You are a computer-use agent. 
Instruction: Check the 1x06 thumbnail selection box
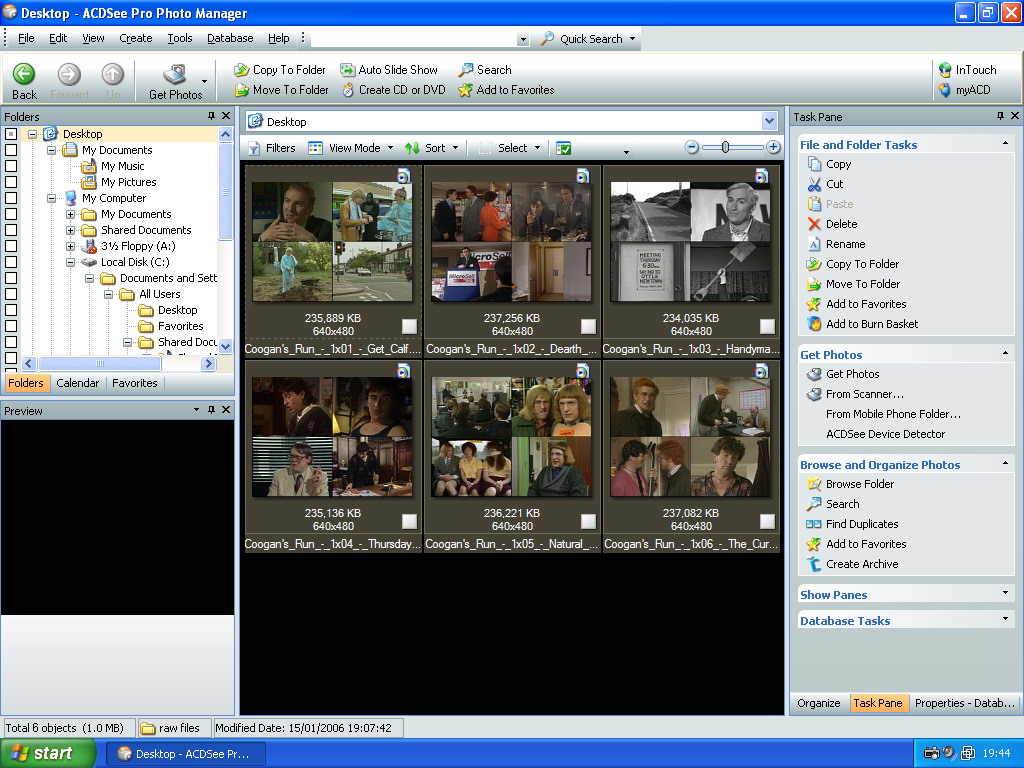tap(767, 521)
